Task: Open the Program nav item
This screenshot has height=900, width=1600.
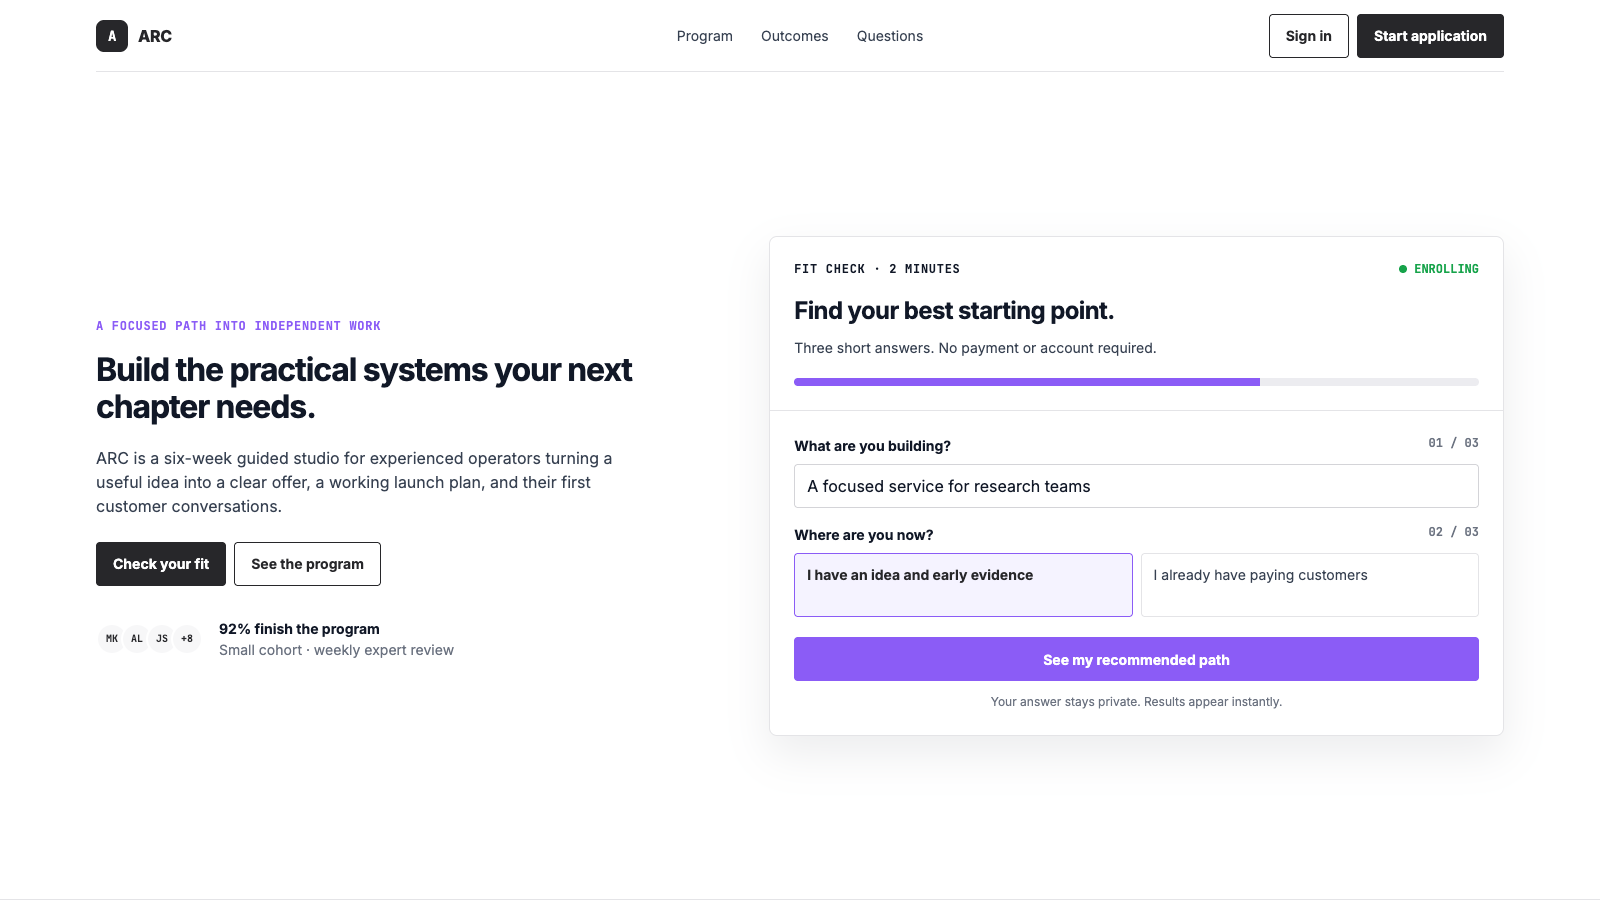Action: tap(705, 36)
